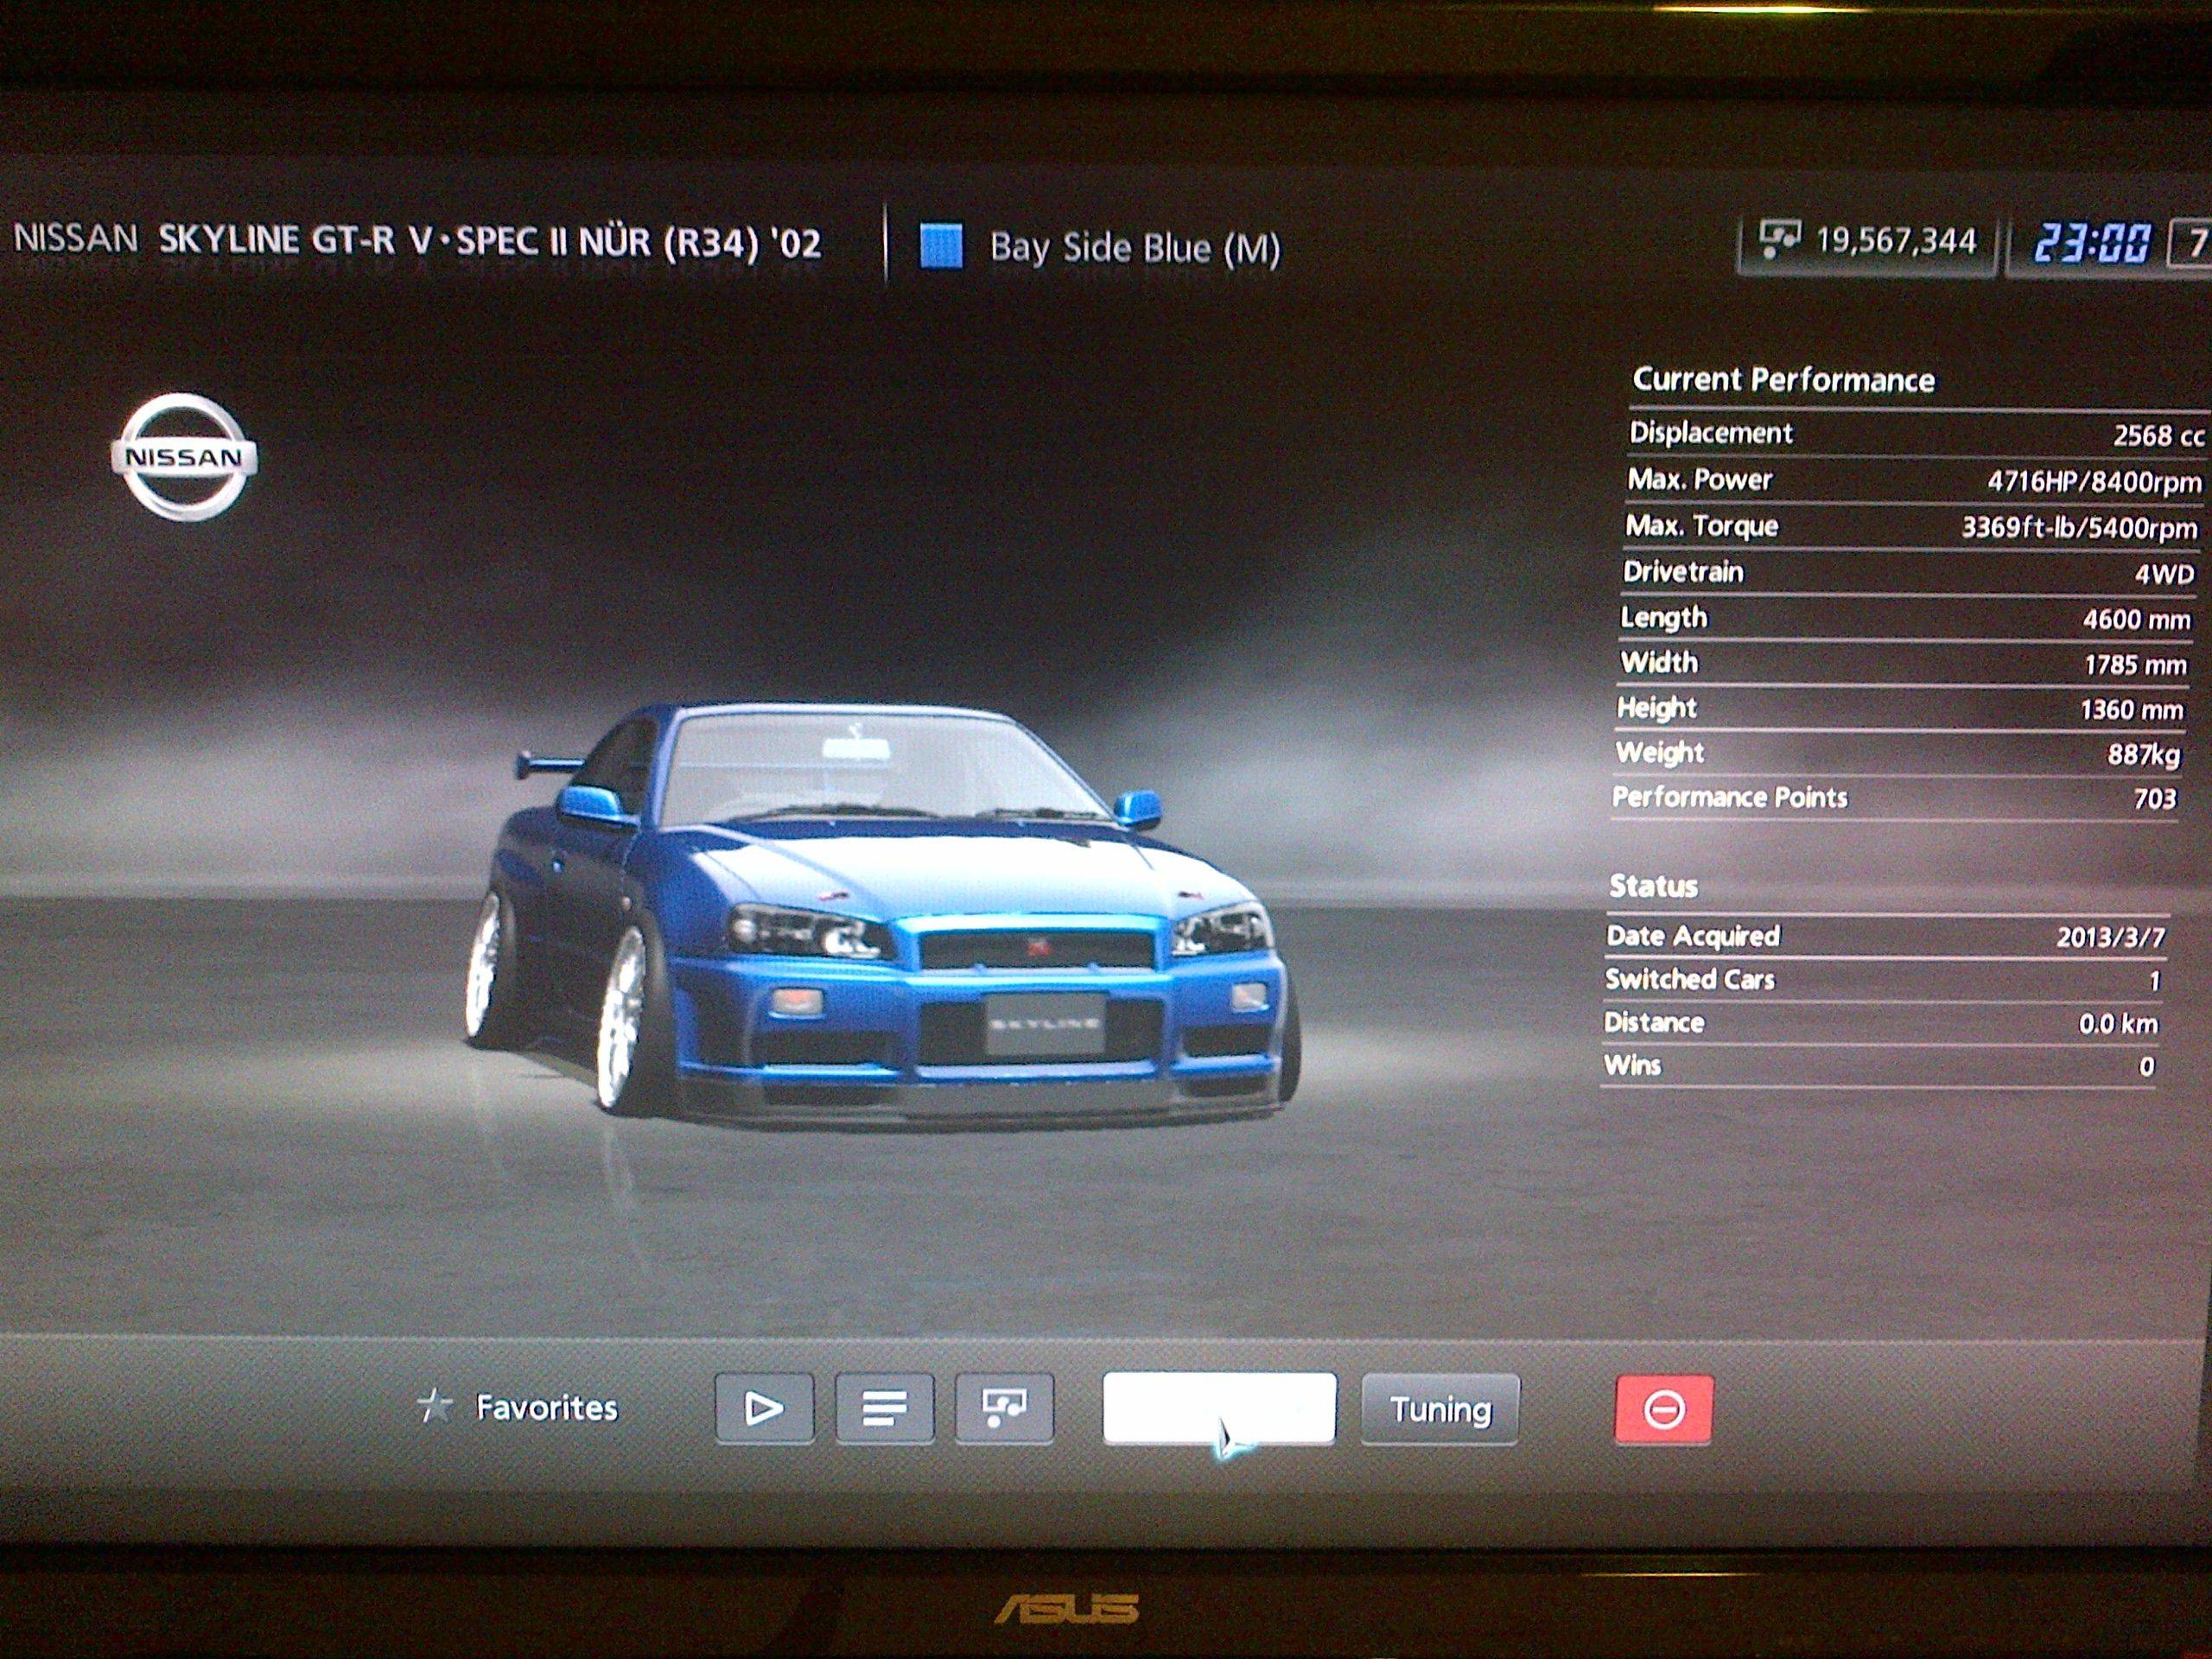The height and width of the screenshot is (1659, 2212).
Task: Click the Date Acquired '2013/3/7' value
Action: [x=2111, y=937]
